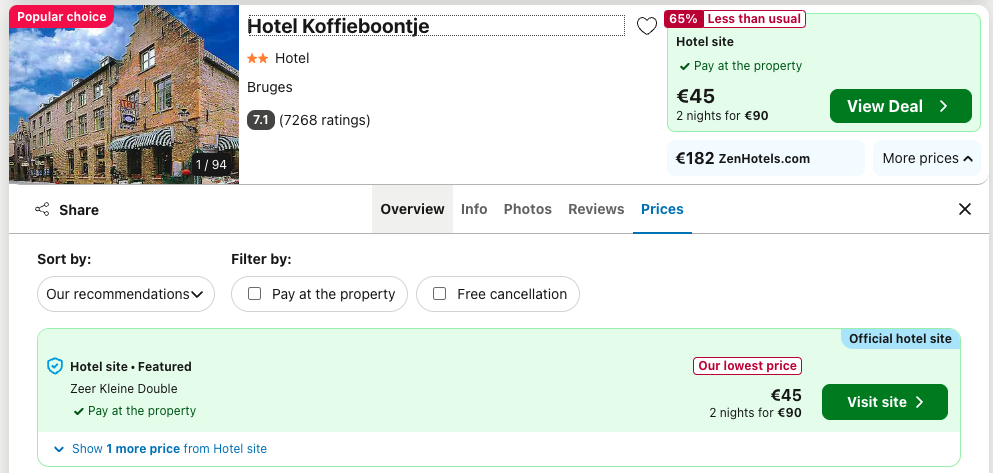Click the 65% discount badge
The width and height of the screenshot is (993, 473).
click(x=683, y=19)
